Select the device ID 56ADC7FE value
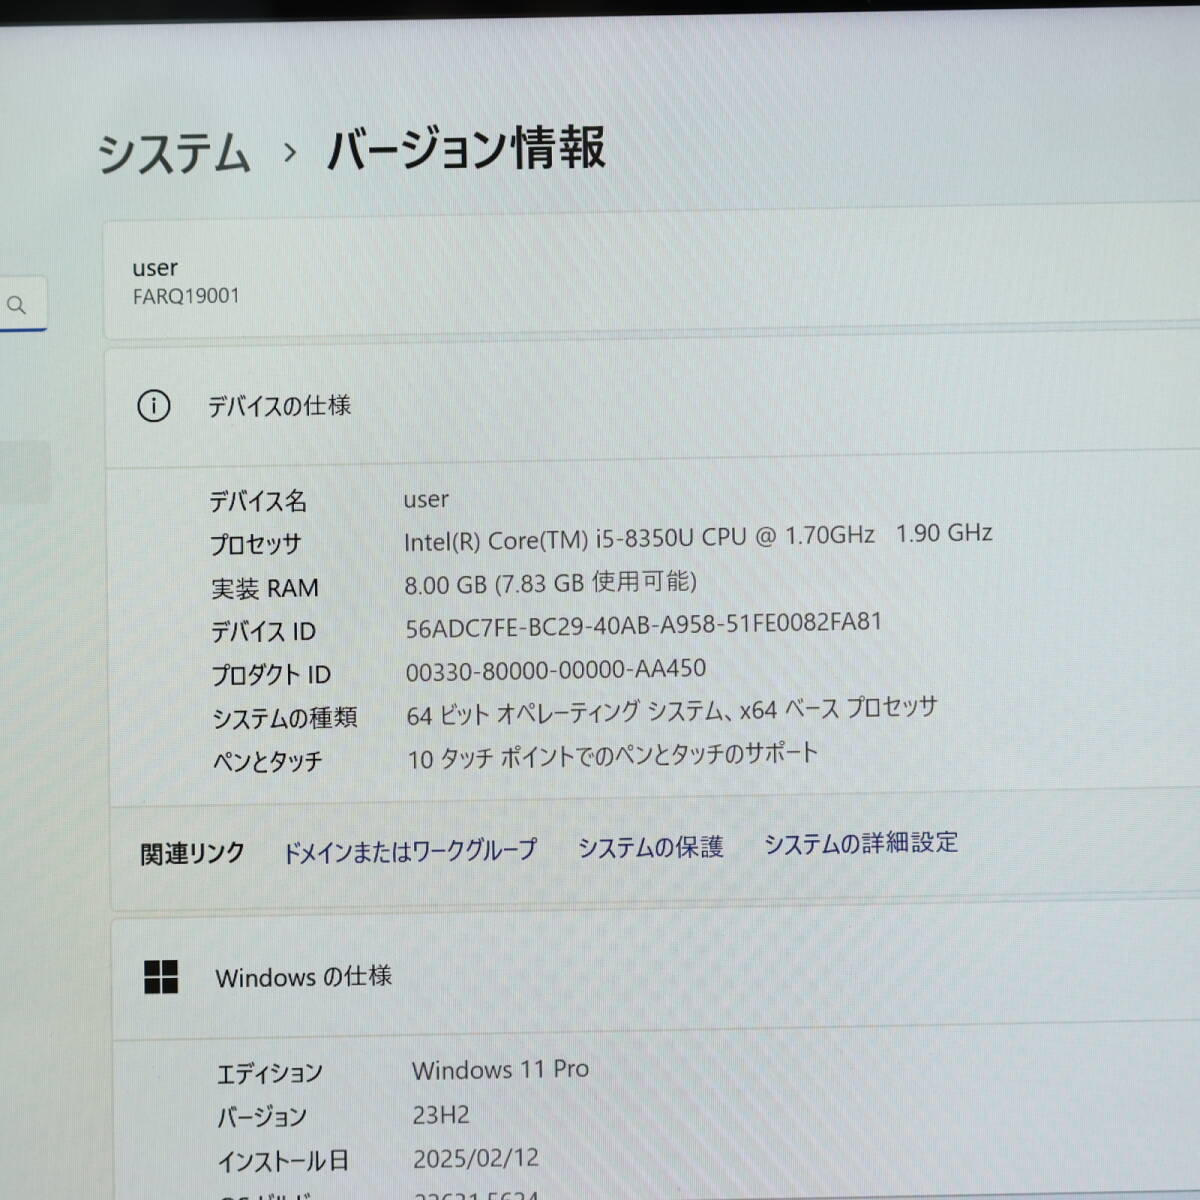This screenshot has height=1200, width=1200. [644, 625]
